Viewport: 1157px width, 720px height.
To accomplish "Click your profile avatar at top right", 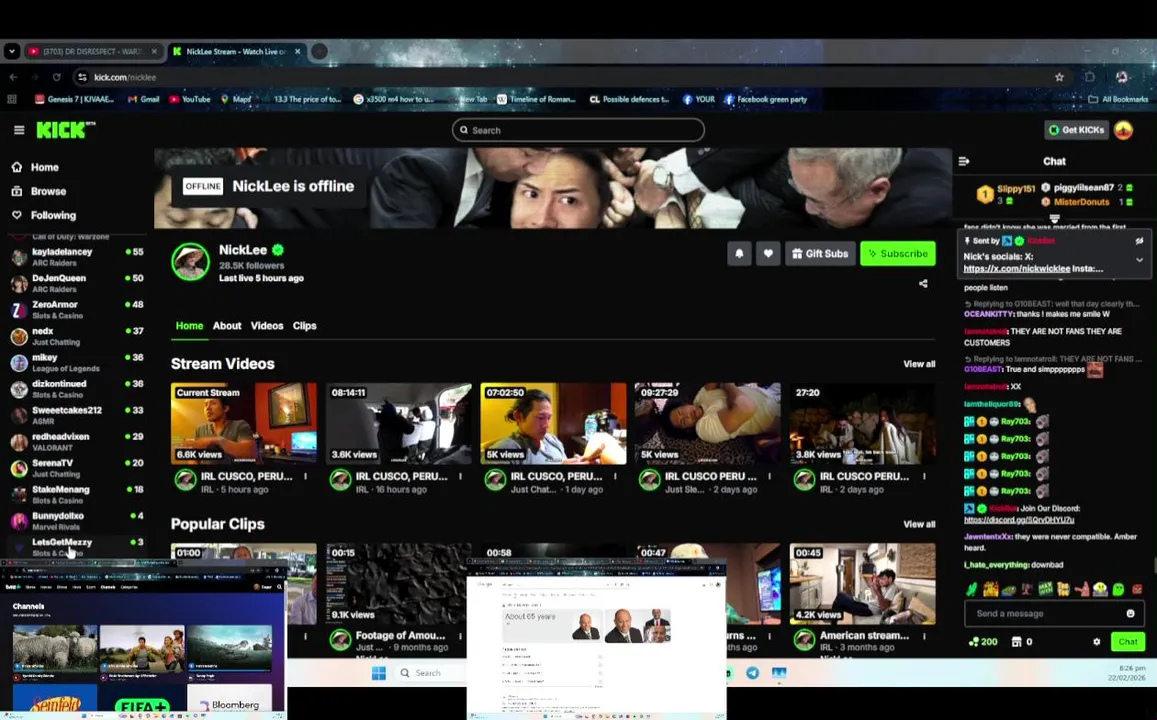I will click(x=1123, y=130).
